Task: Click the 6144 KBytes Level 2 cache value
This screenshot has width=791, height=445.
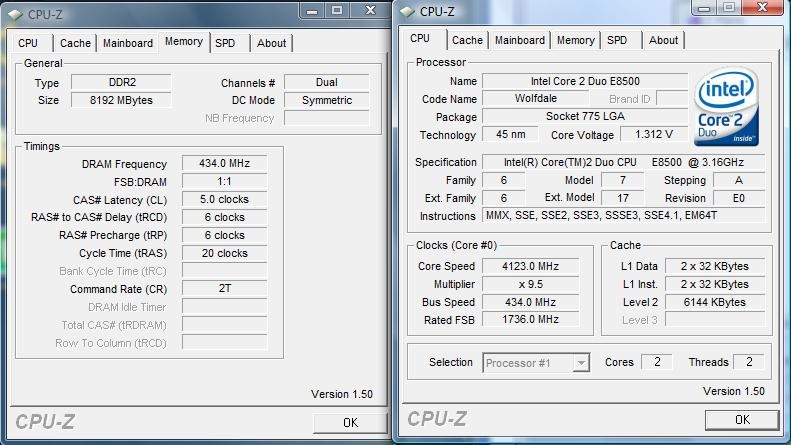Action: coord(715,302)
